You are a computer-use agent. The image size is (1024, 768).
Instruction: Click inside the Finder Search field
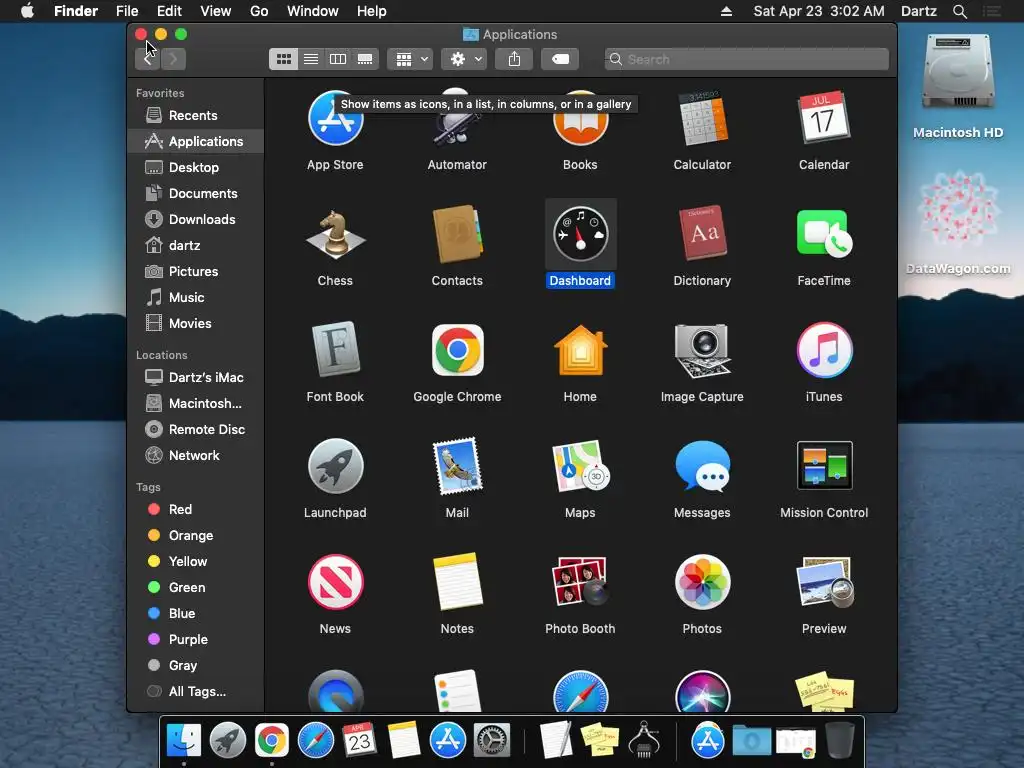[x=746, y=59]
